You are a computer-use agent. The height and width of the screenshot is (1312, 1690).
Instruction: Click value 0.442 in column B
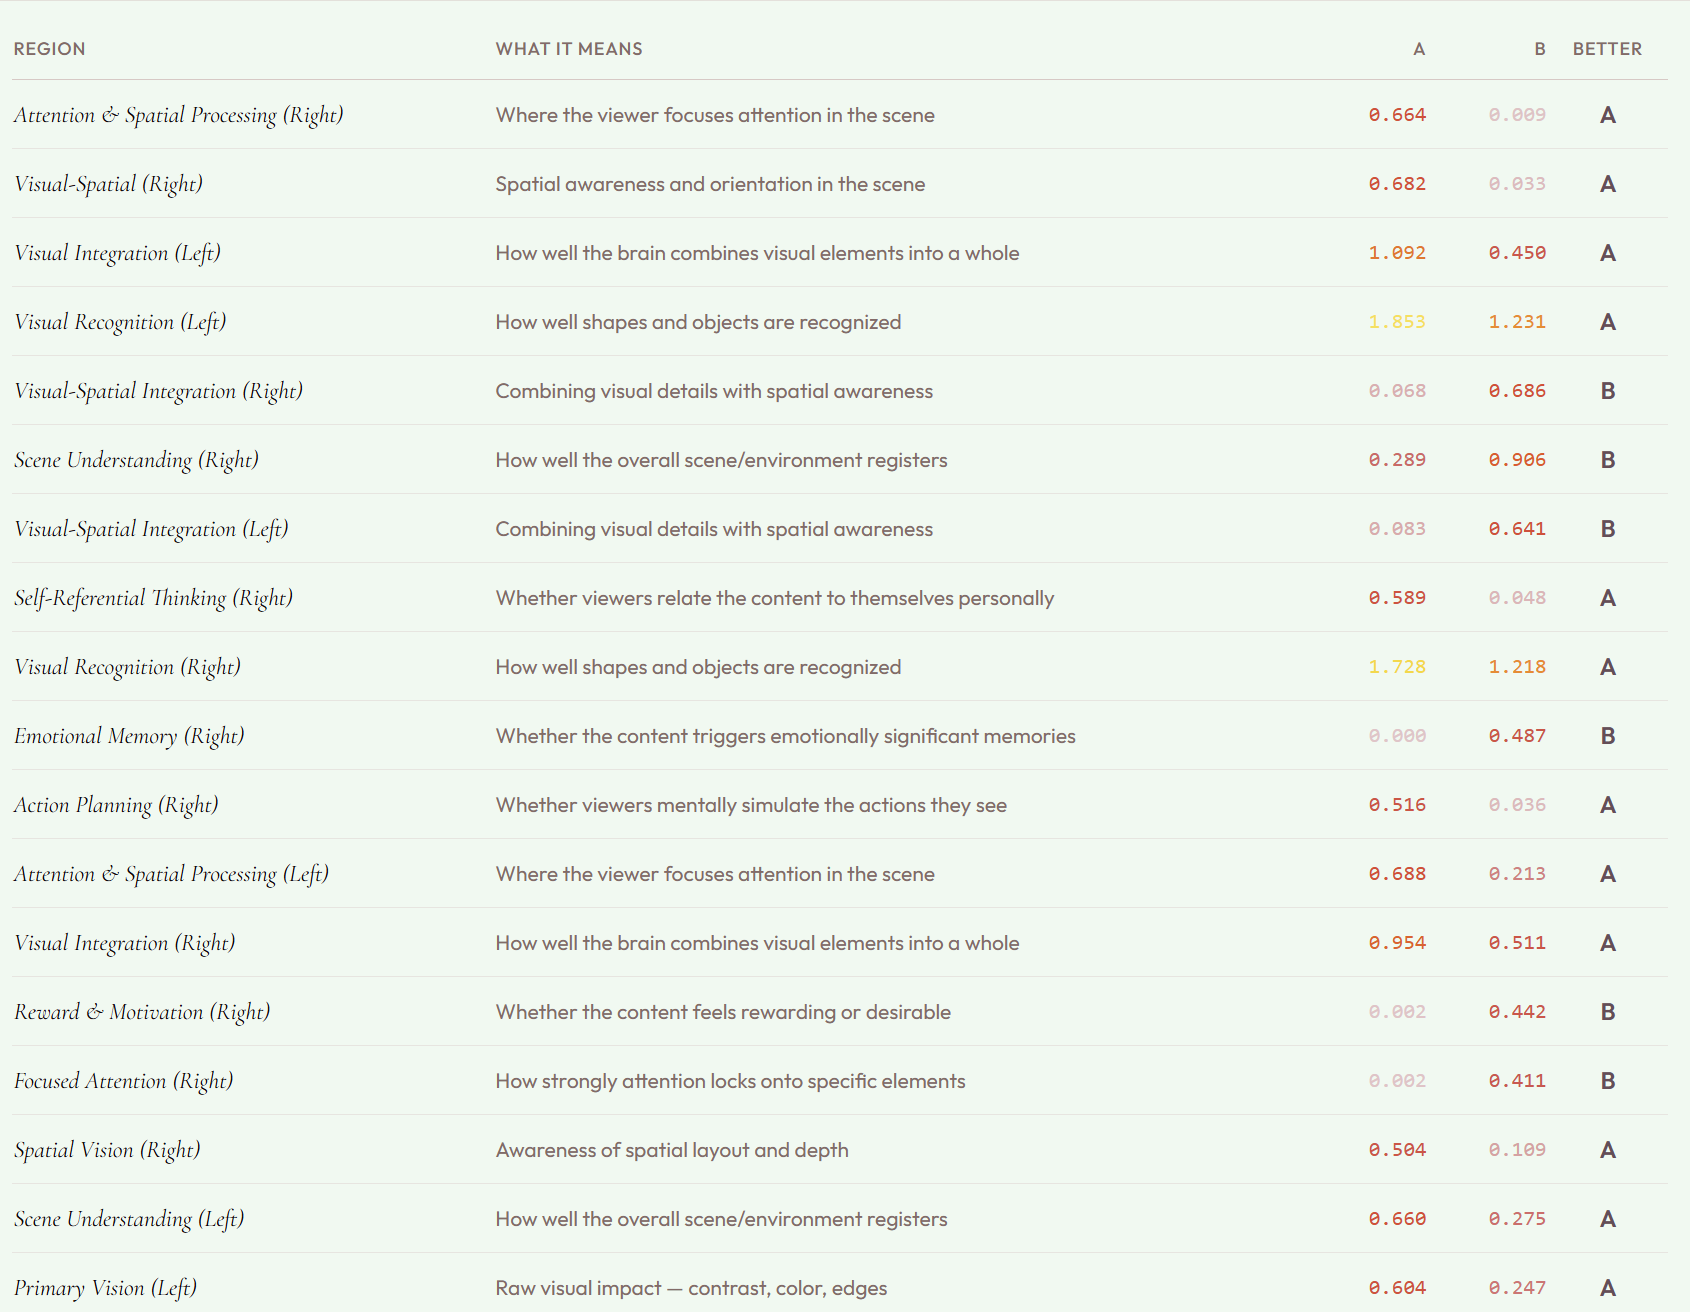click(1517, 1012)
